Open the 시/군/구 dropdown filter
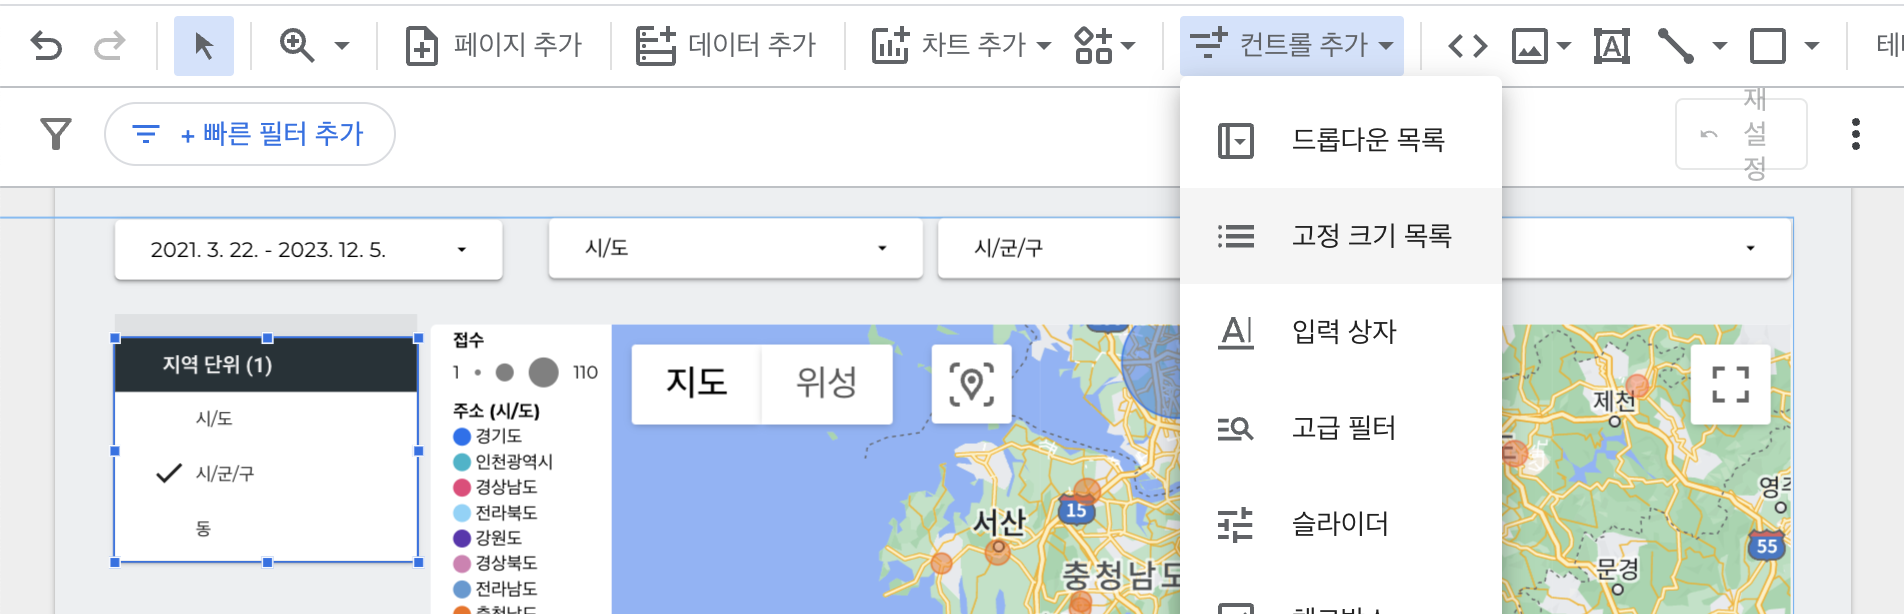Image resolution: width=1904 pixels, height=614 pixels. (x=1058, y=248)
